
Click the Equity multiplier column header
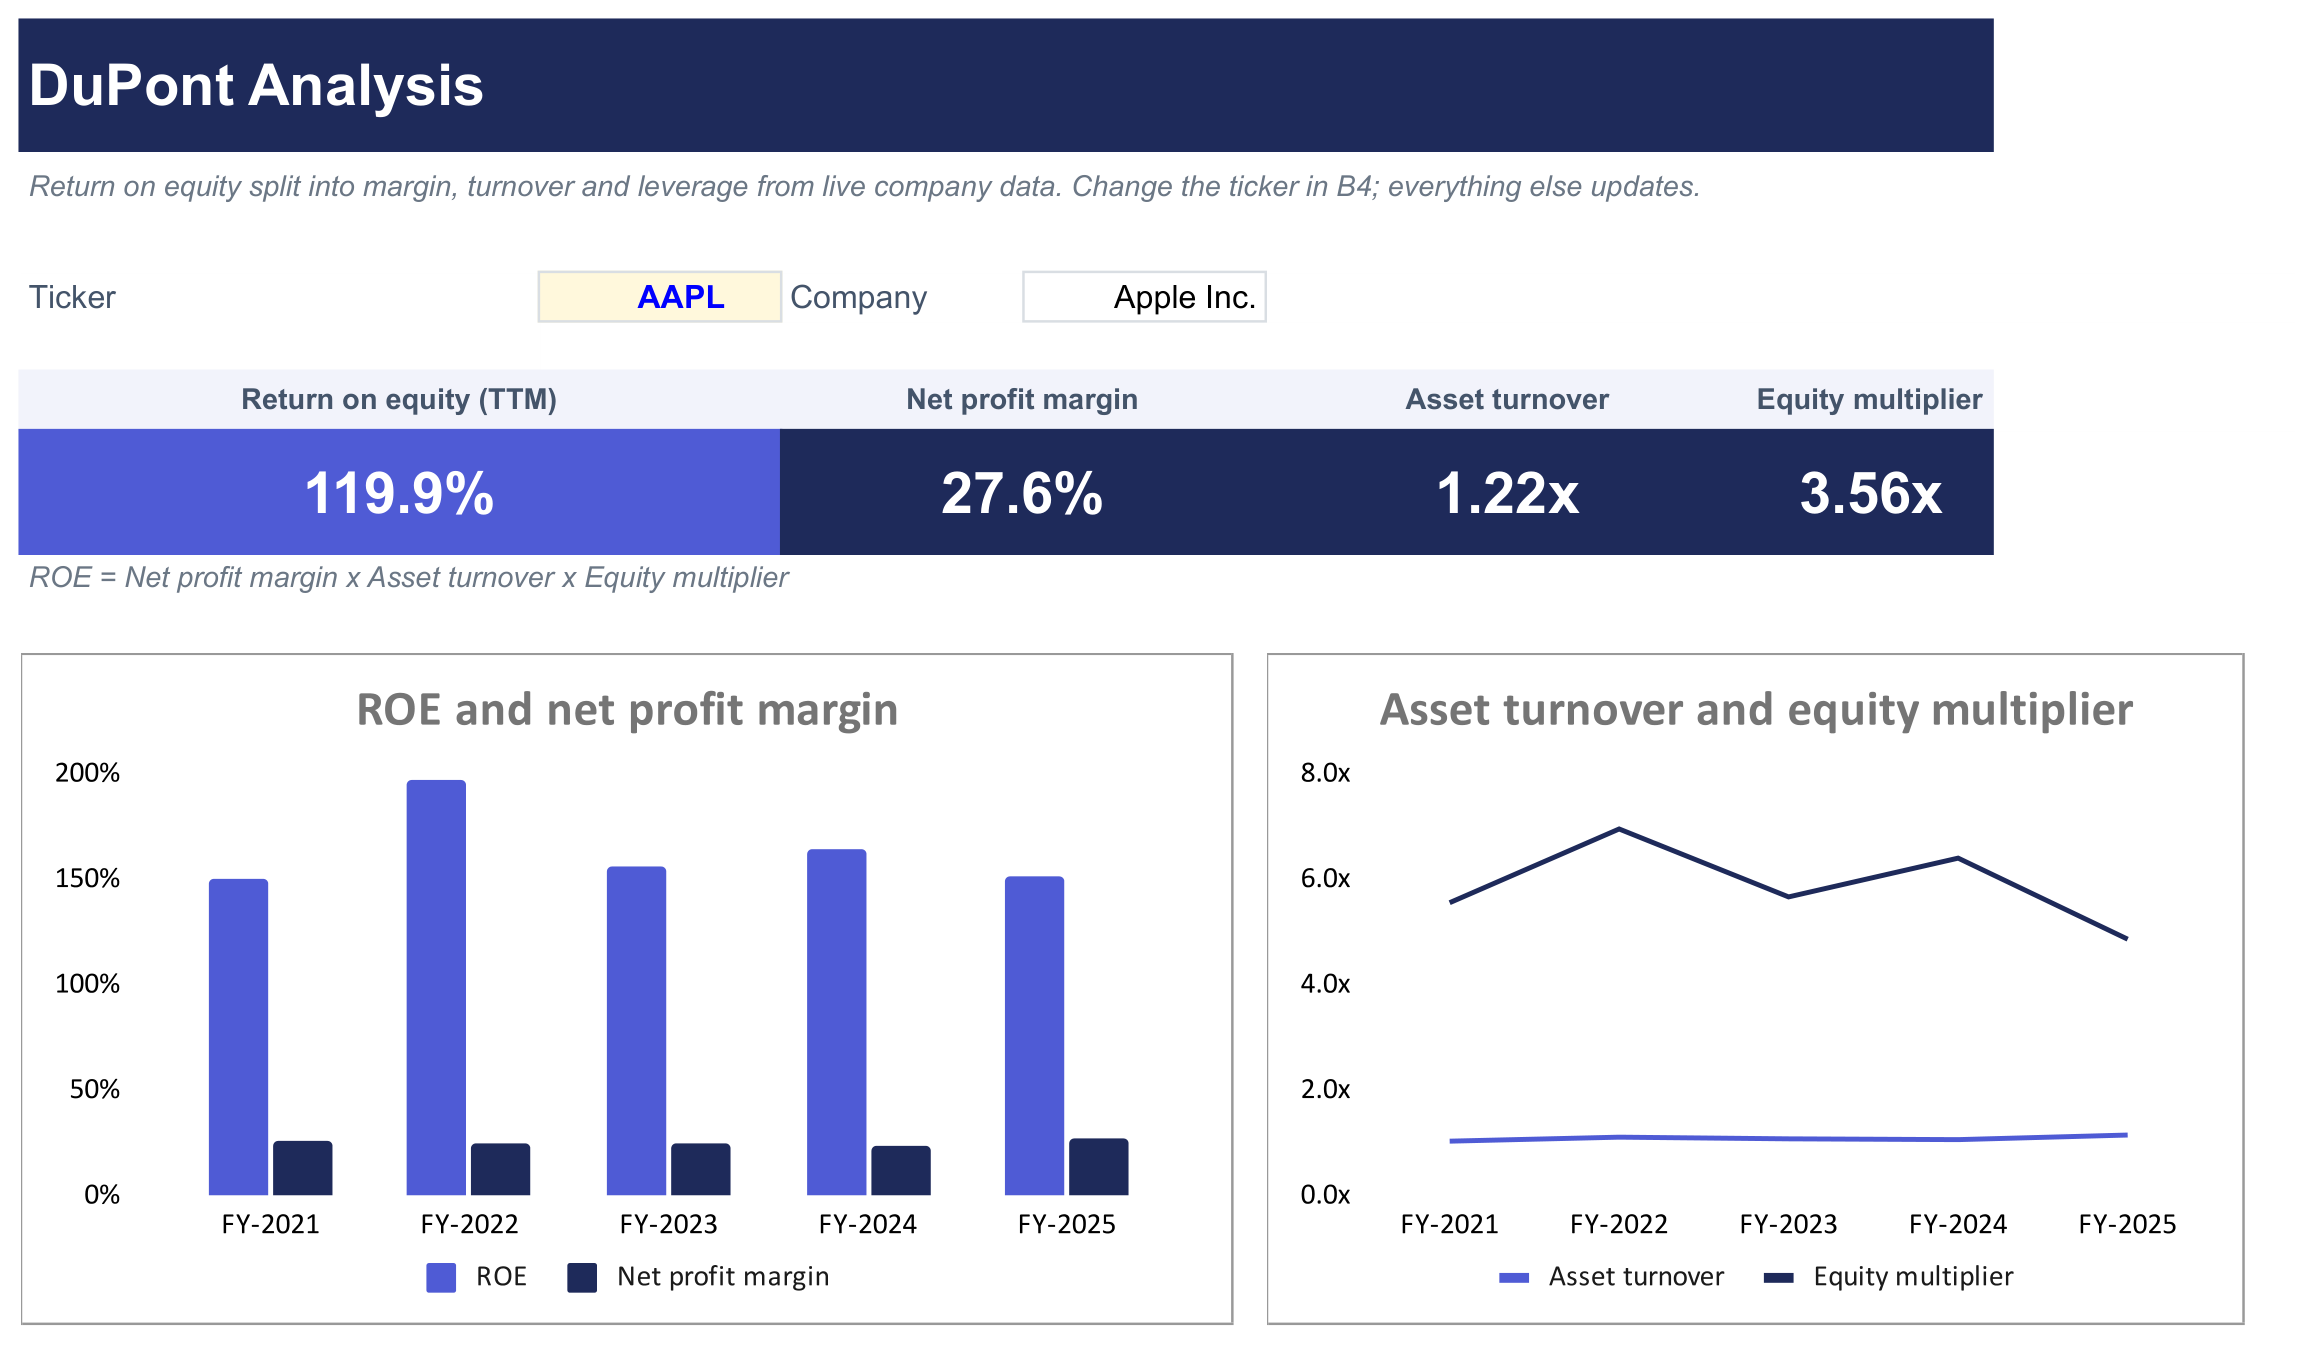1869,399
